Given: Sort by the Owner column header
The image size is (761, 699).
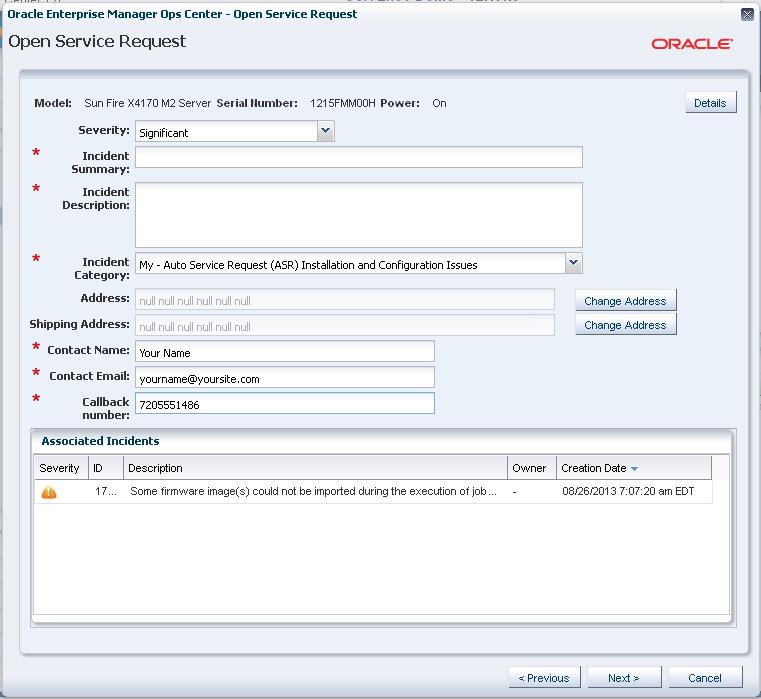Looking at the screenshot, I should [x=532, y=468].
